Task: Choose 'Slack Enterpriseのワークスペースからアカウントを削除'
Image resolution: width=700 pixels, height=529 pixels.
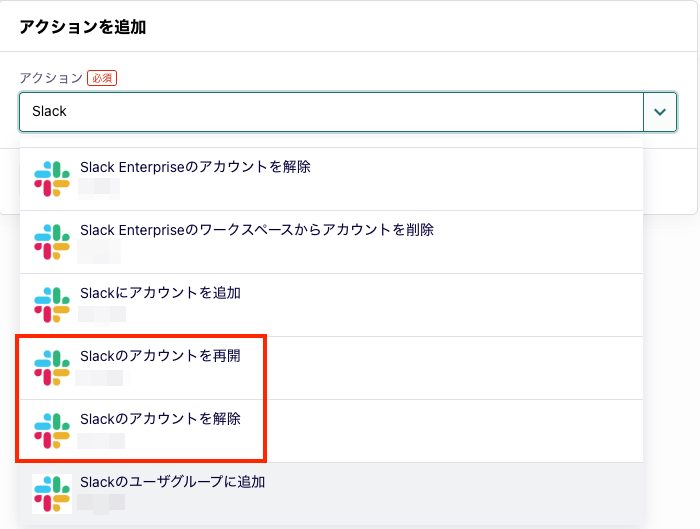Action: [x=331, y=242]
